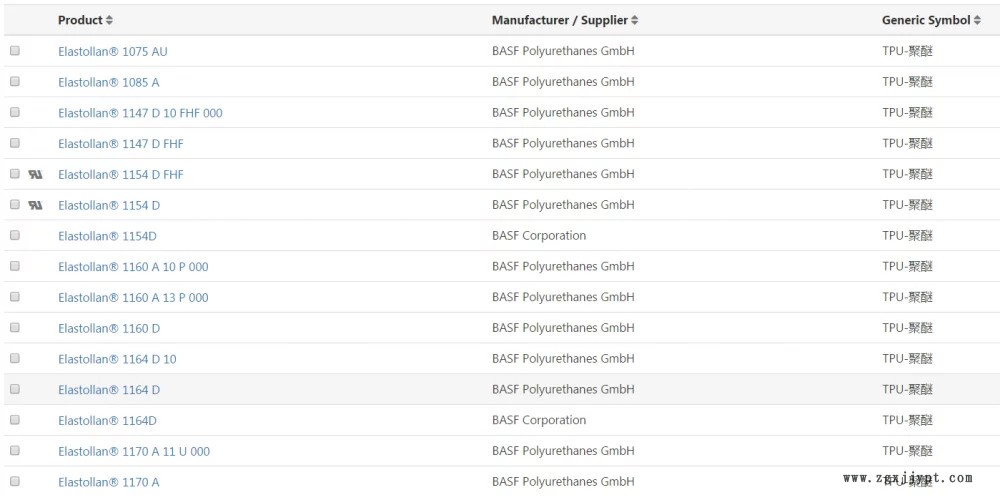Open the Elastollan 1147 D 10 FHF 000 link

point(140,113)
